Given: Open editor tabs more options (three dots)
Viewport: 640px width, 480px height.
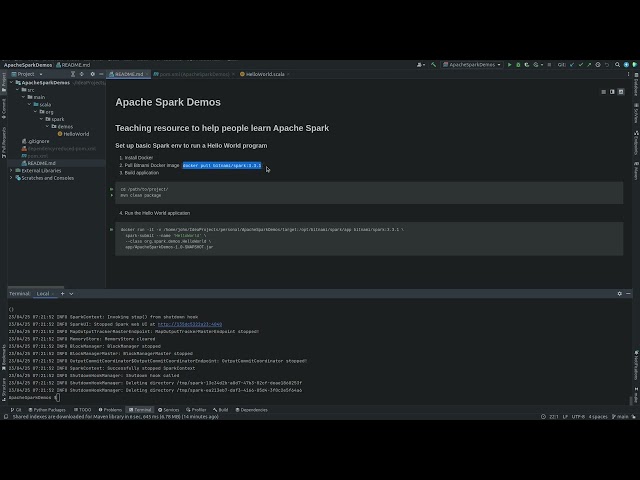Looking at the screenshot, I should (x=628, y=74).
